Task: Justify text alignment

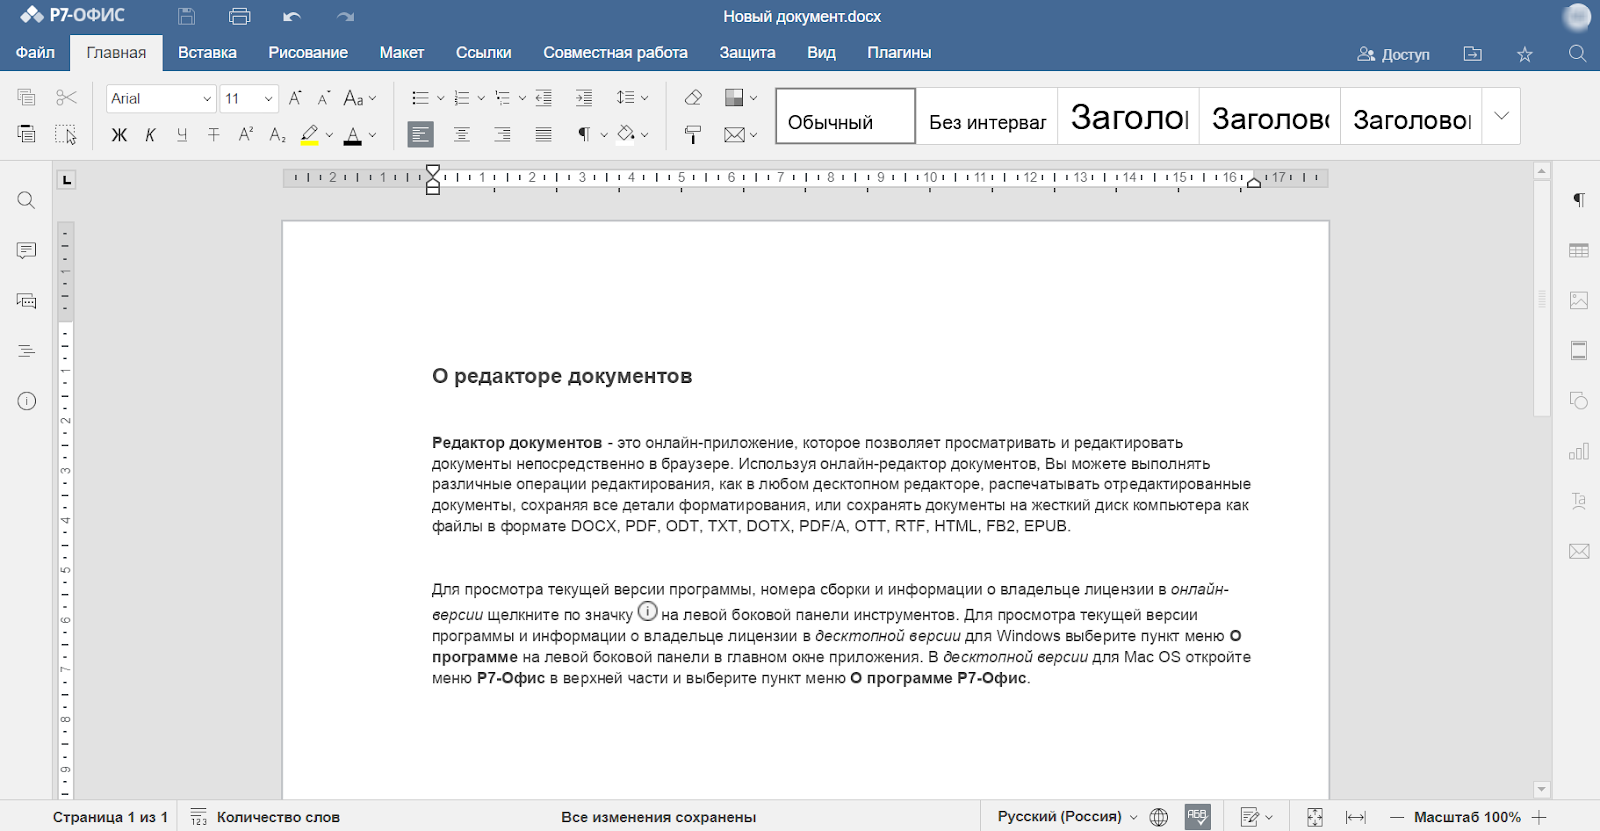Action: tap(543, 134)
